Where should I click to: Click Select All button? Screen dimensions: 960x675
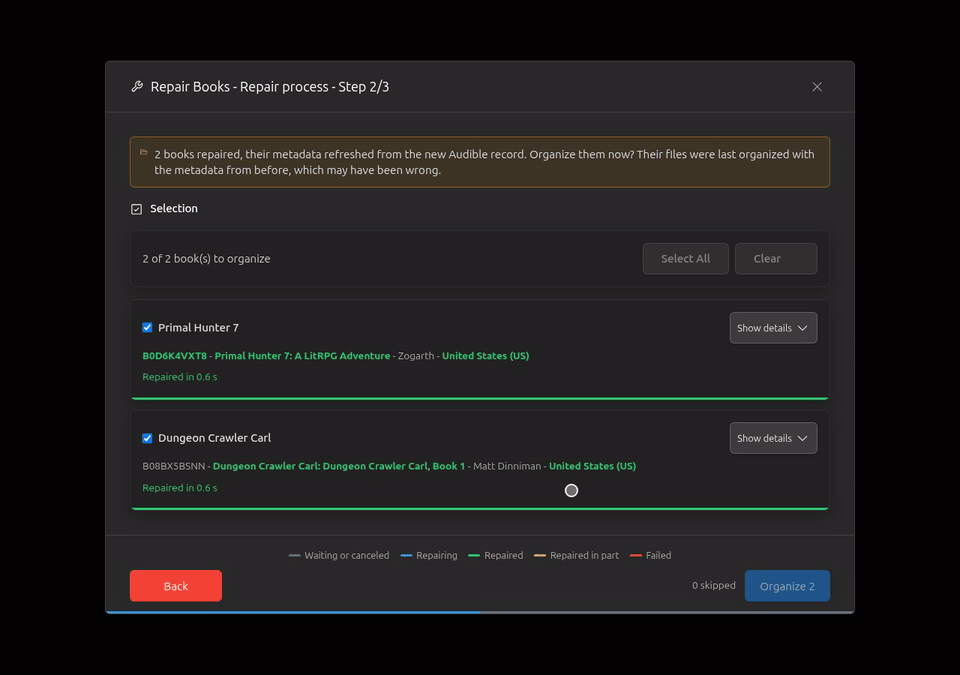pos(685,258)
